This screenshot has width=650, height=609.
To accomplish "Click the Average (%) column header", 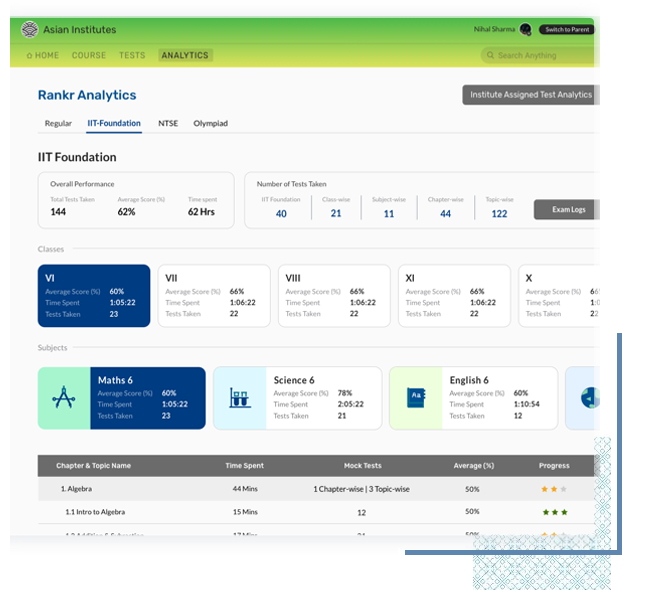I will [473, 466].
